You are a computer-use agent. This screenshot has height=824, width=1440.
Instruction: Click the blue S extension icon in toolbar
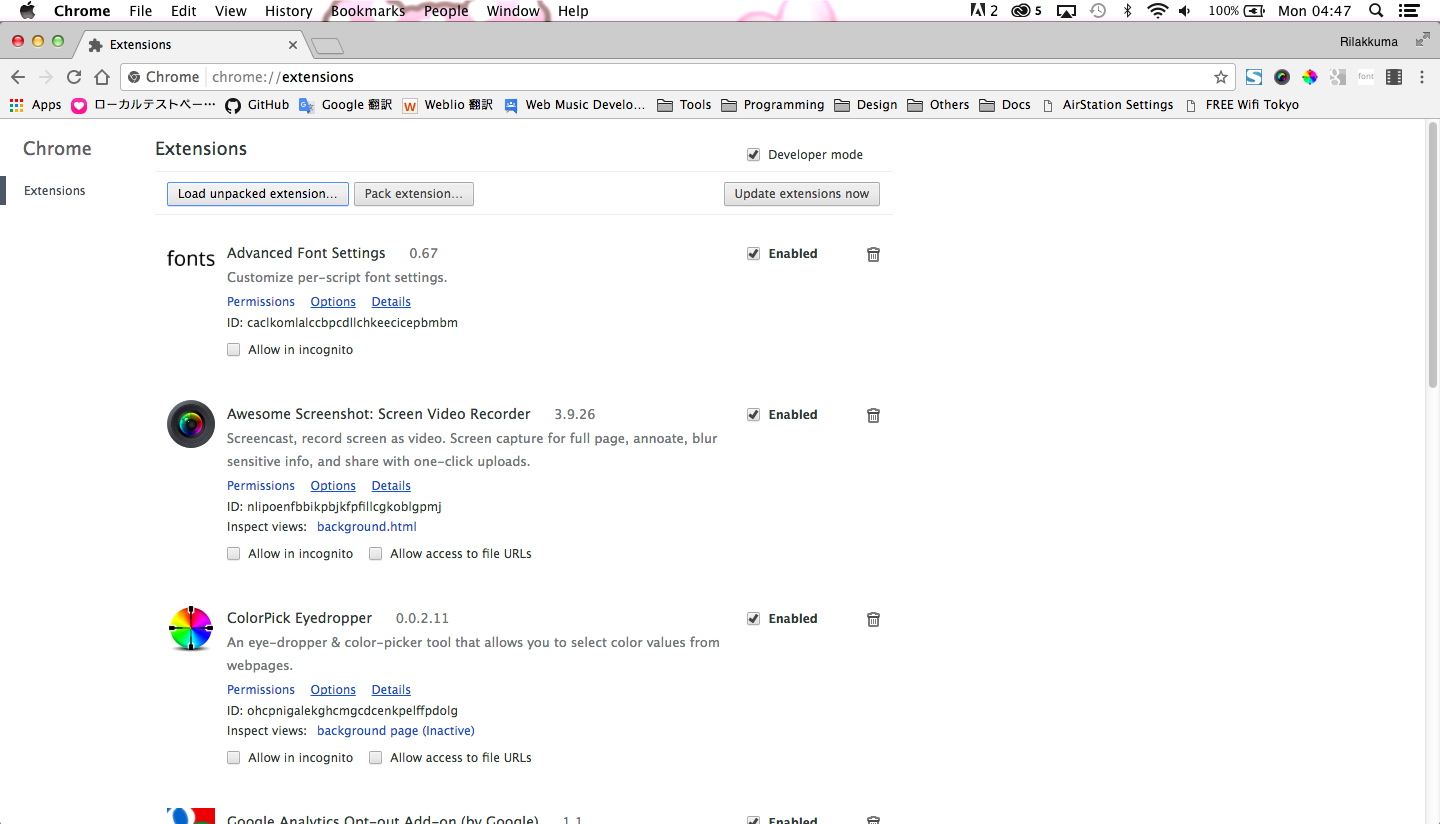[x=1254, y=77]
